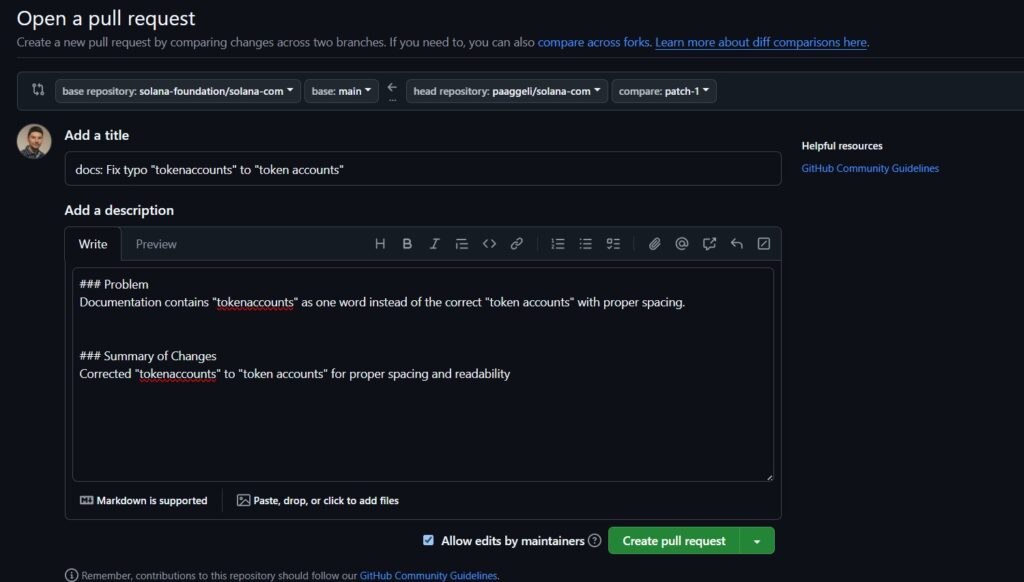Add a link using the link icon

[x=517, y=244]
